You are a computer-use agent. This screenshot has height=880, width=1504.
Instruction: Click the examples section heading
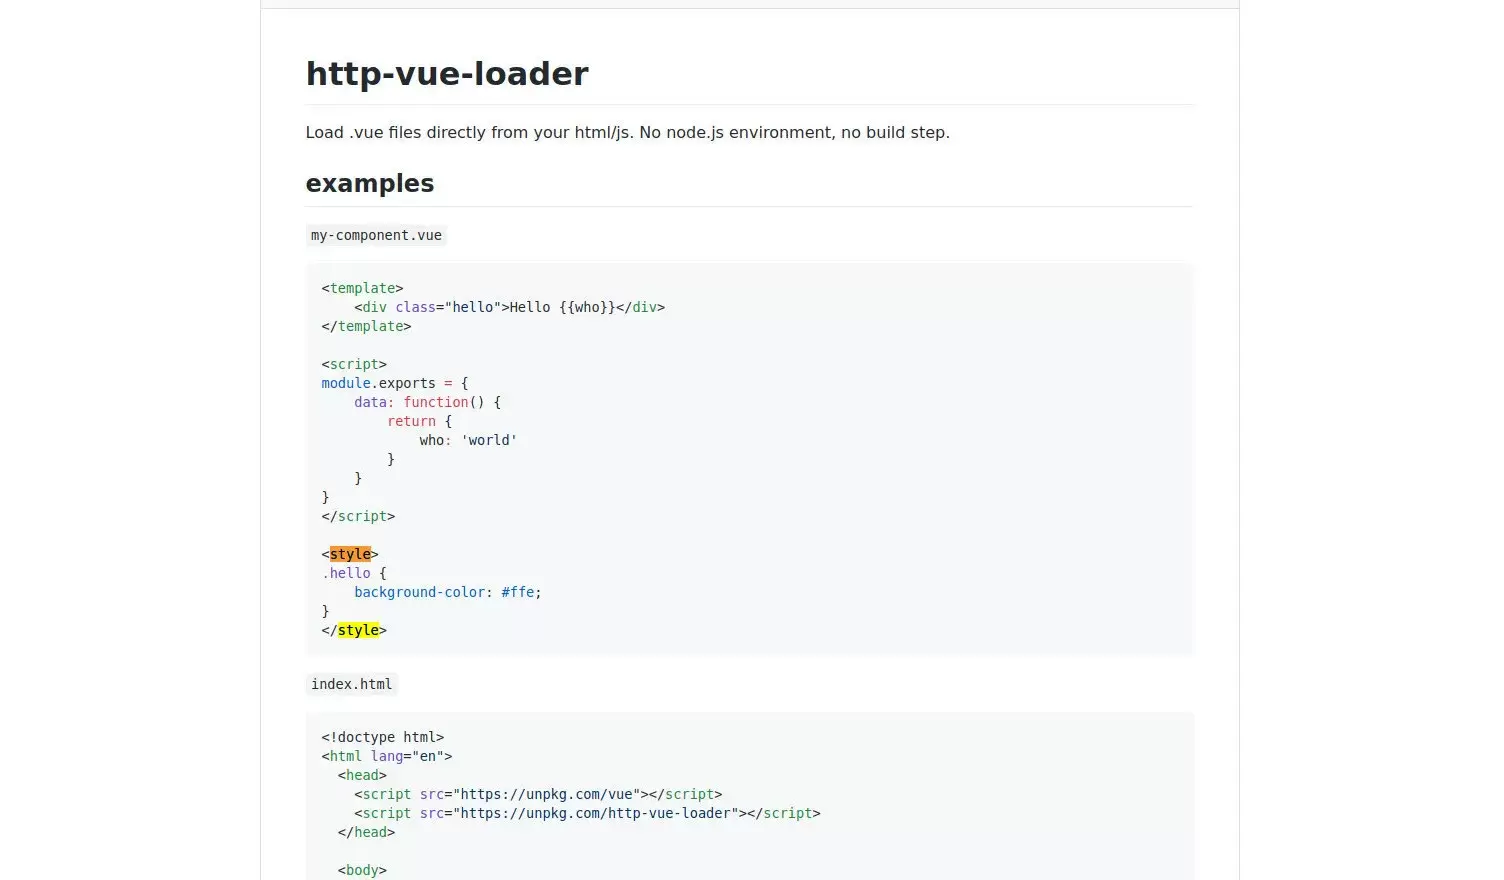point(370,184)
